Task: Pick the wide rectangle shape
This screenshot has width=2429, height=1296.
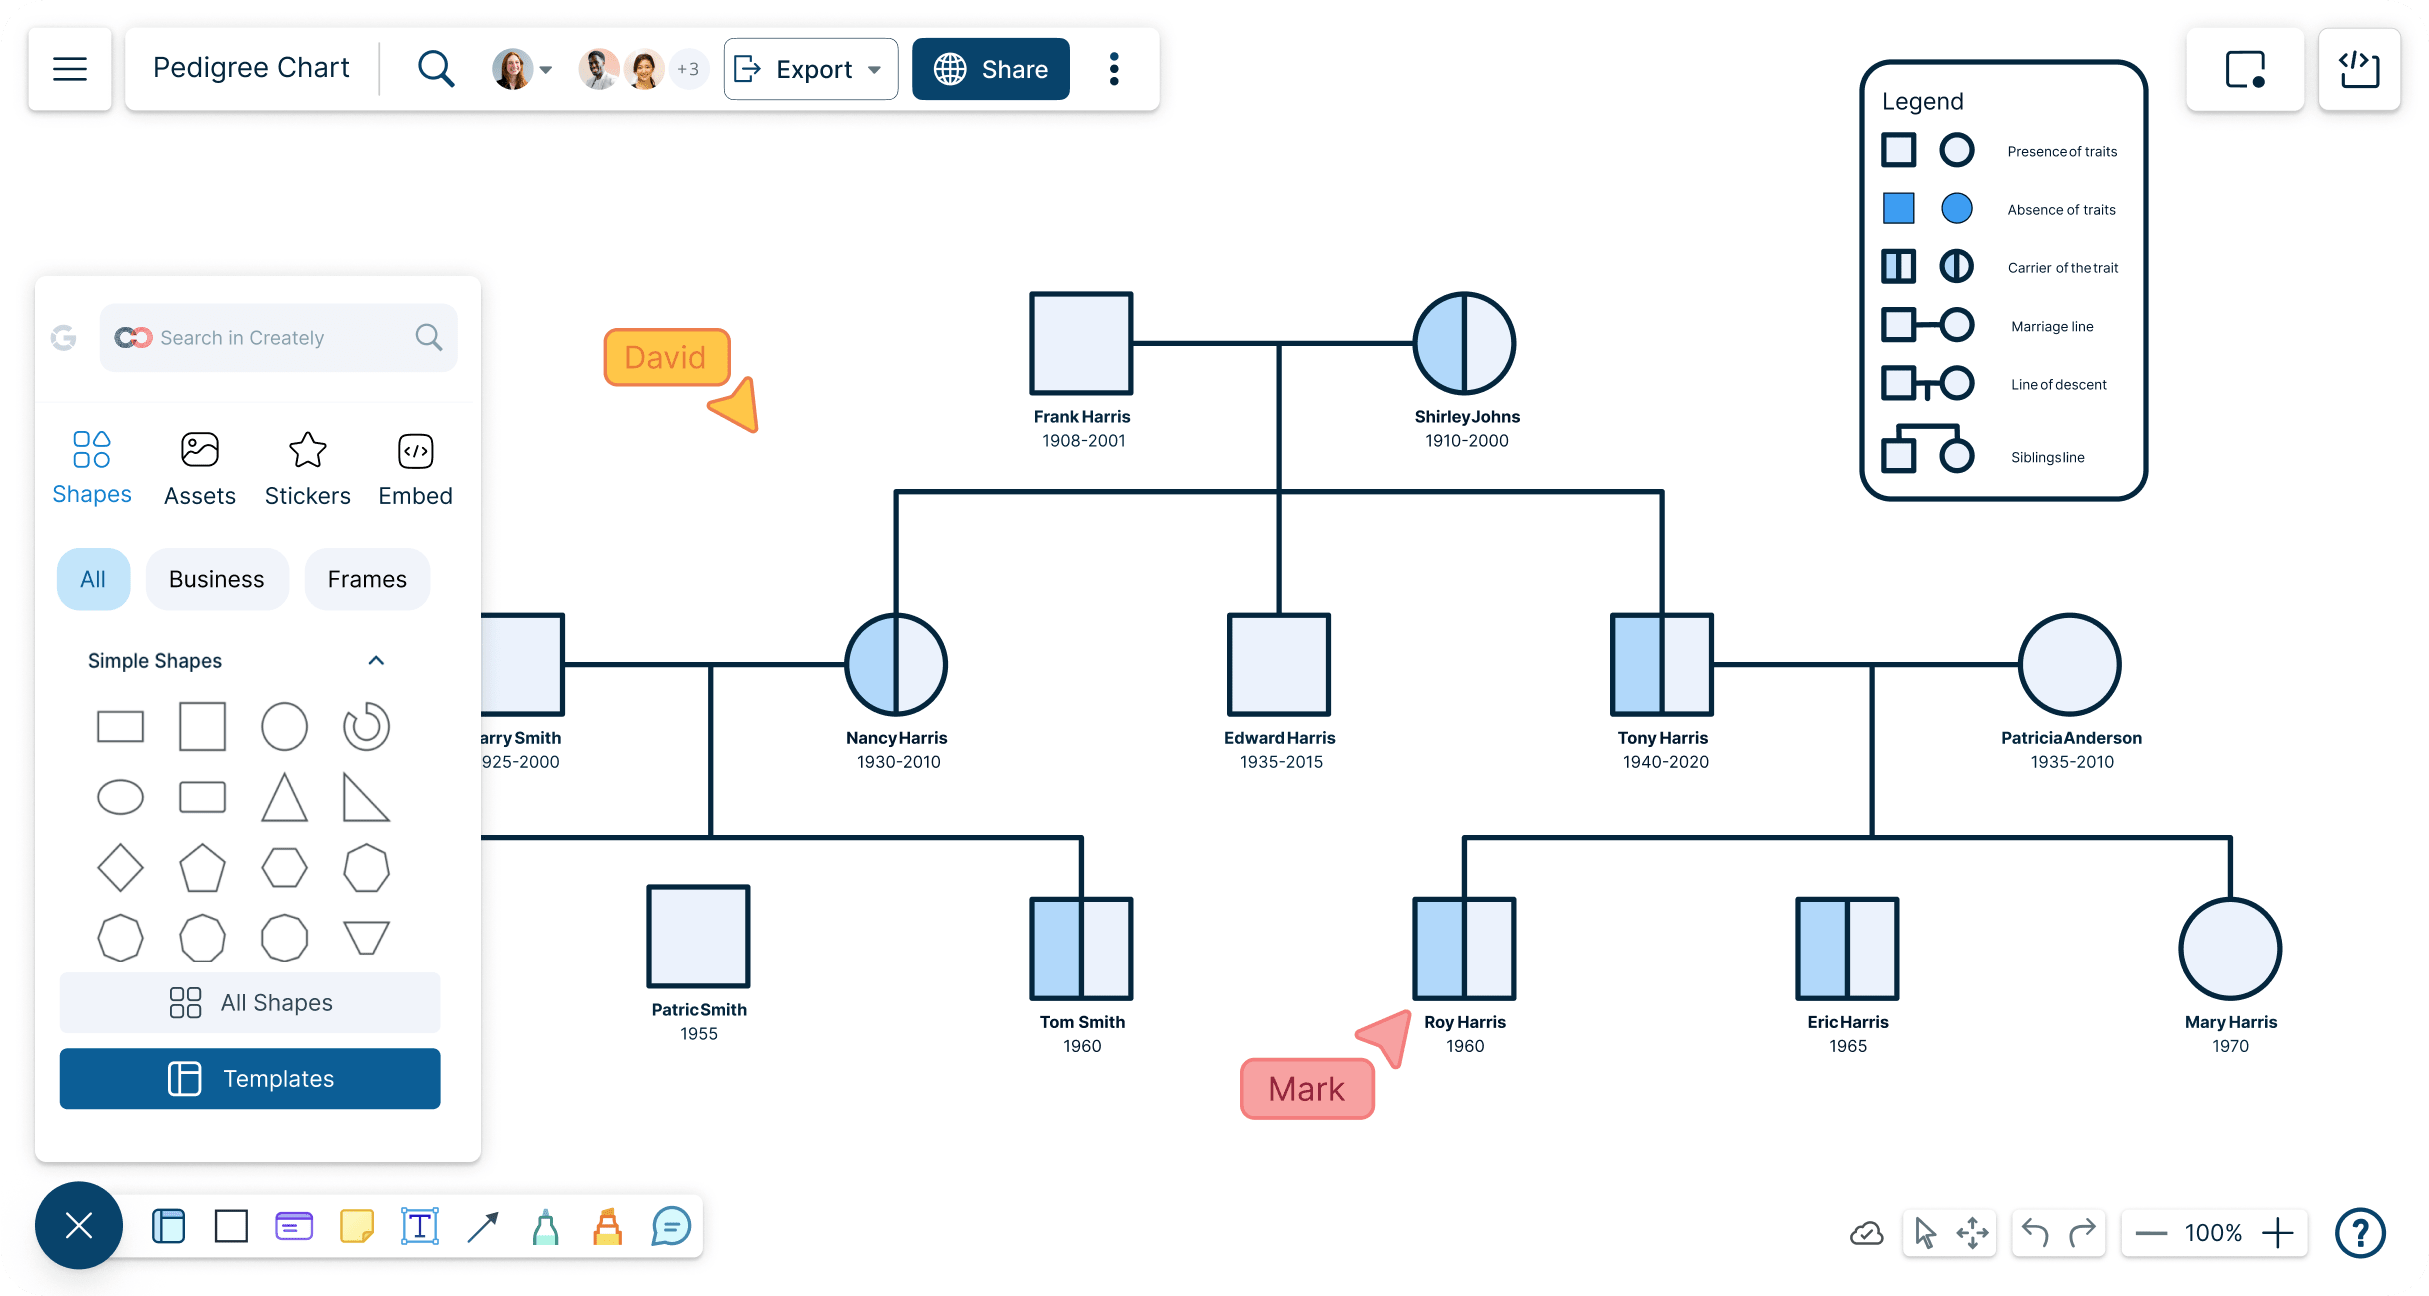Action: click(x=120, y=726)
